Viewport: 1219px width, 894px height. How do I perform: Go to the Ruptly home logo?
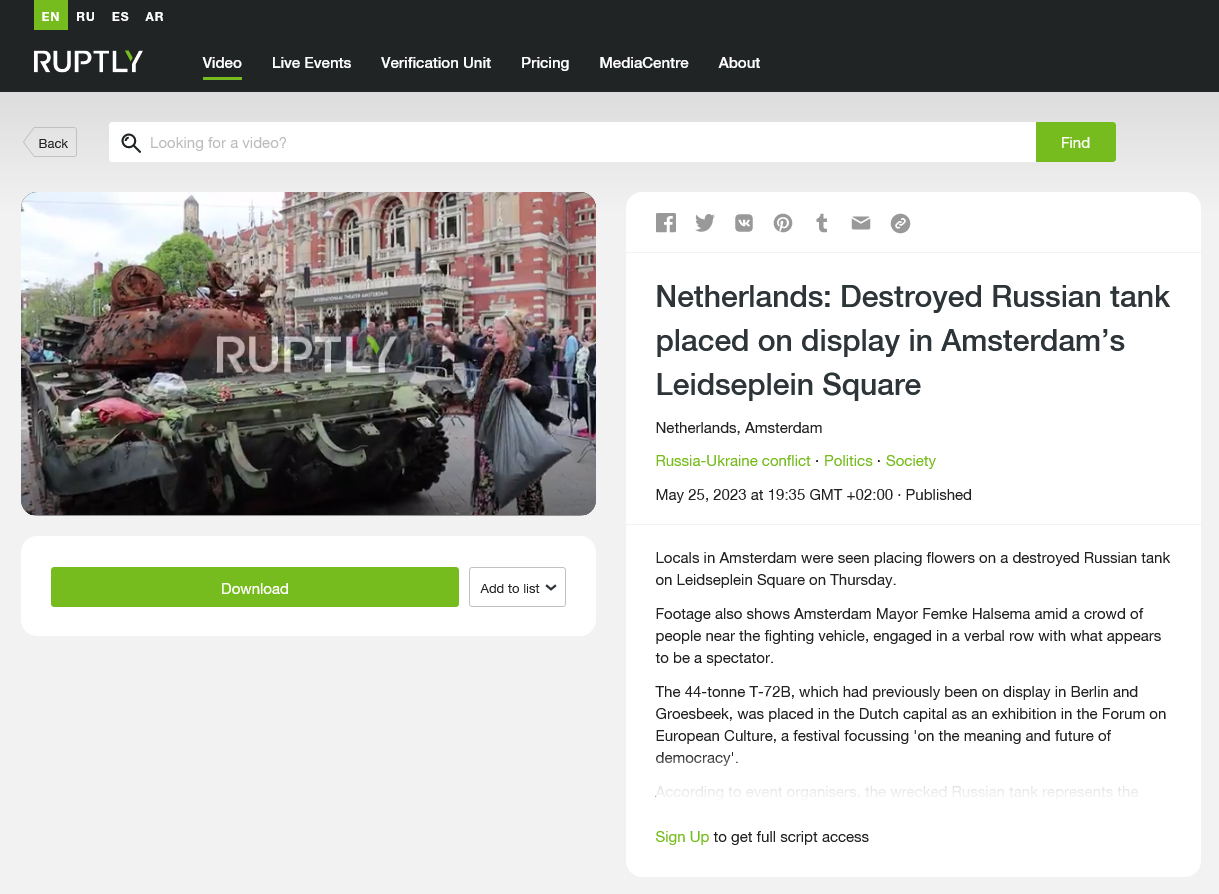coord(88,62)
